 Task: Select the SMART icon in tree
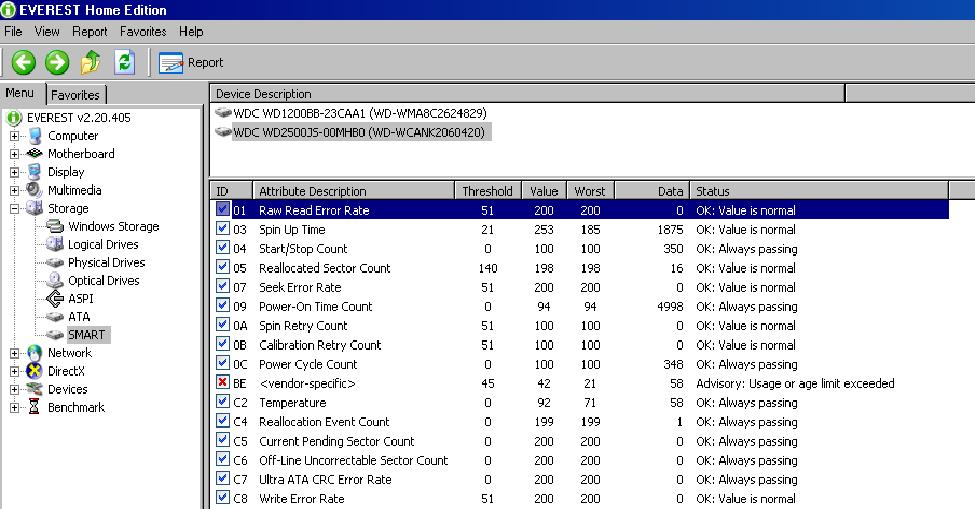55,334
